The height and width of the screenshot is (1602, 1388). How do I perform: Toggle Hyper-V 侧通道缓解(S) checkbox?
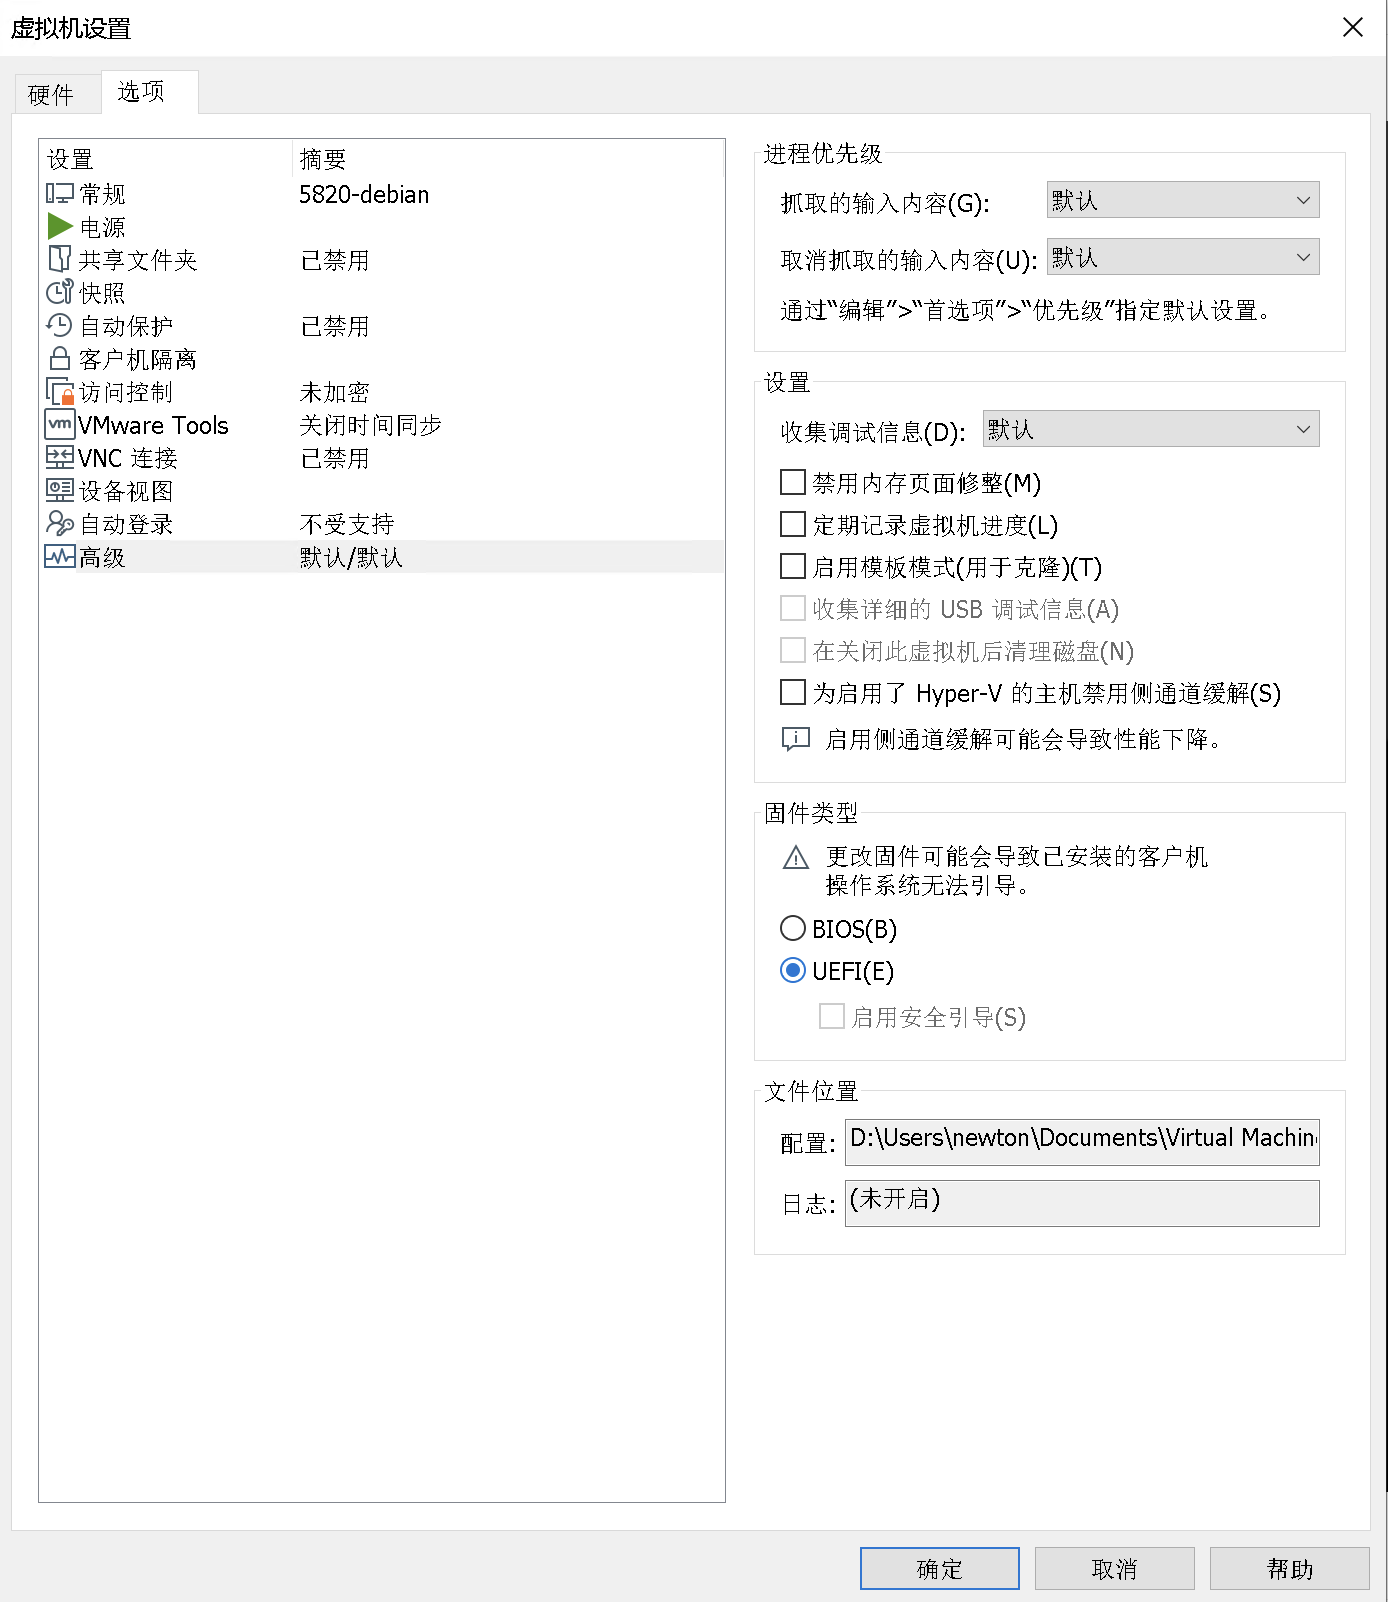[793, 693]
